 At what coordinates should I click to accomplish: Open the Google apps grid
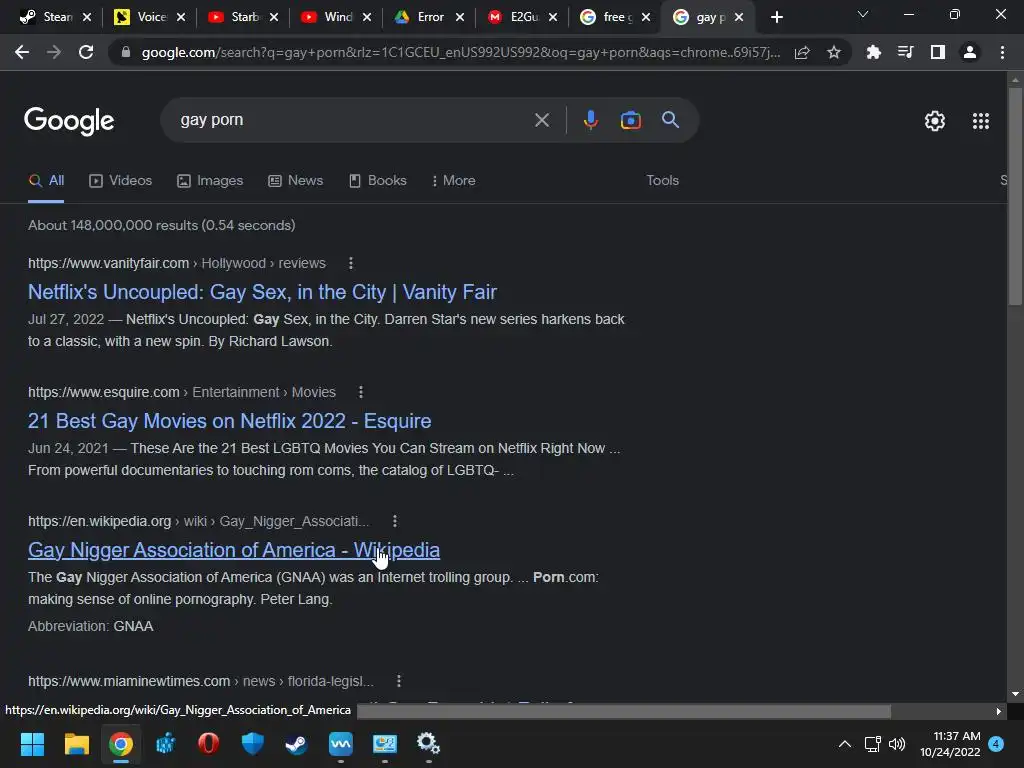point(980,121)
